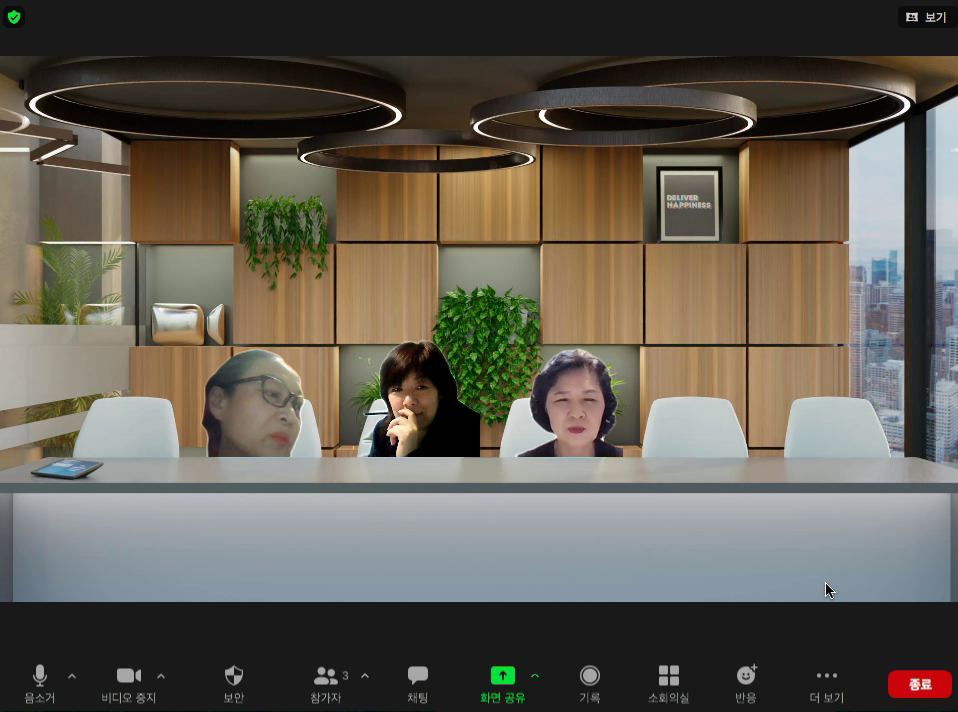
Task: Click the green encryption shield icon
Action: 14,17
